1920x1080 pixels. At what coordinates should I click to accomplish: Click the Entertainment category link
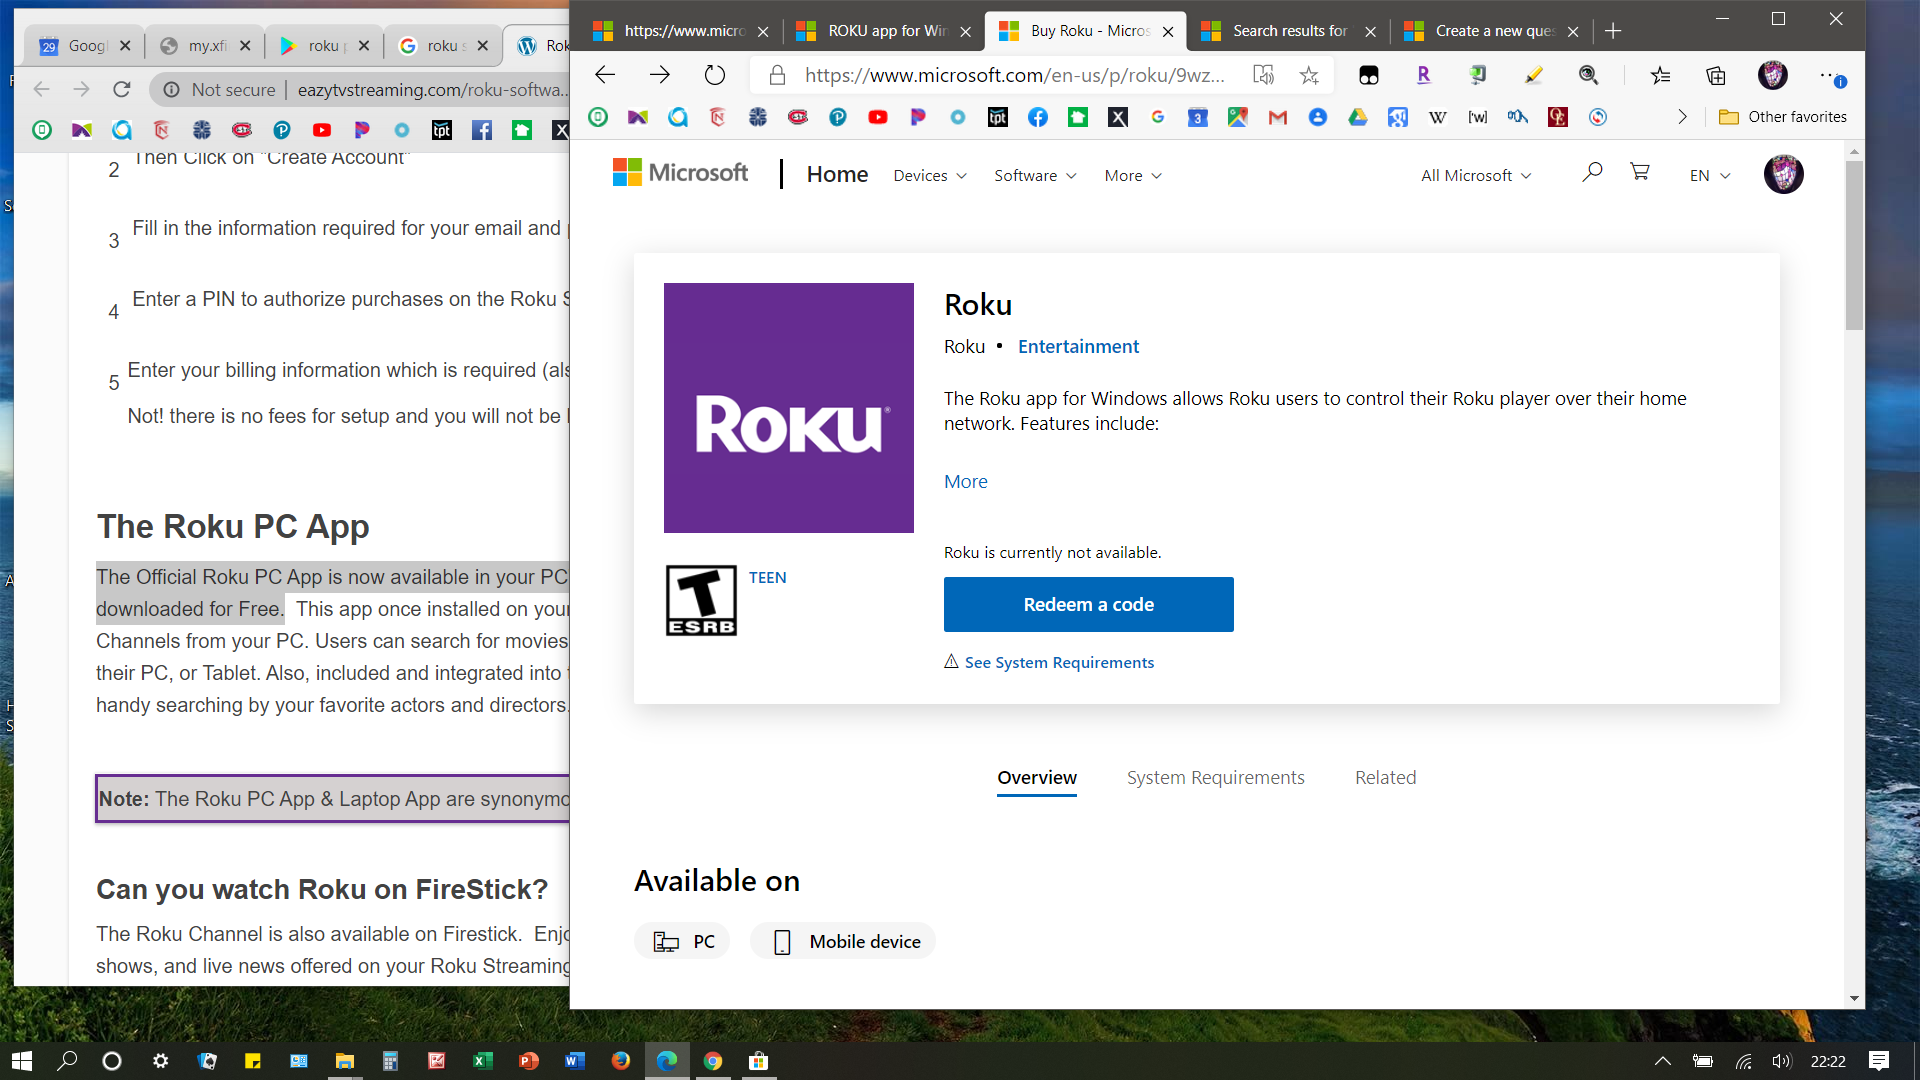(1078, 346)
